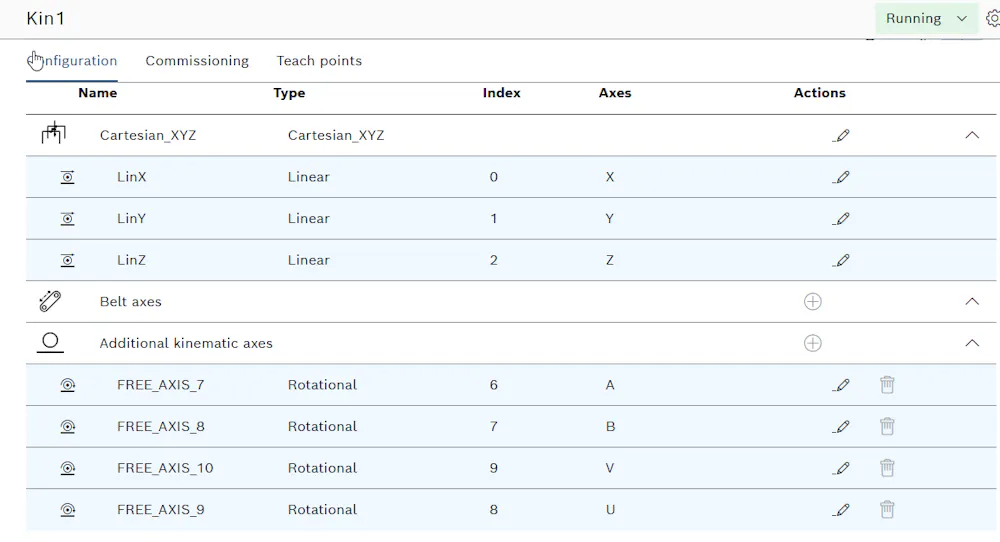The height and width of the screenshot is (542, 1000).
Task: Delete the FREE_AXIS_9 axis row
Action: pyautogui.click(x=887, y=509)
